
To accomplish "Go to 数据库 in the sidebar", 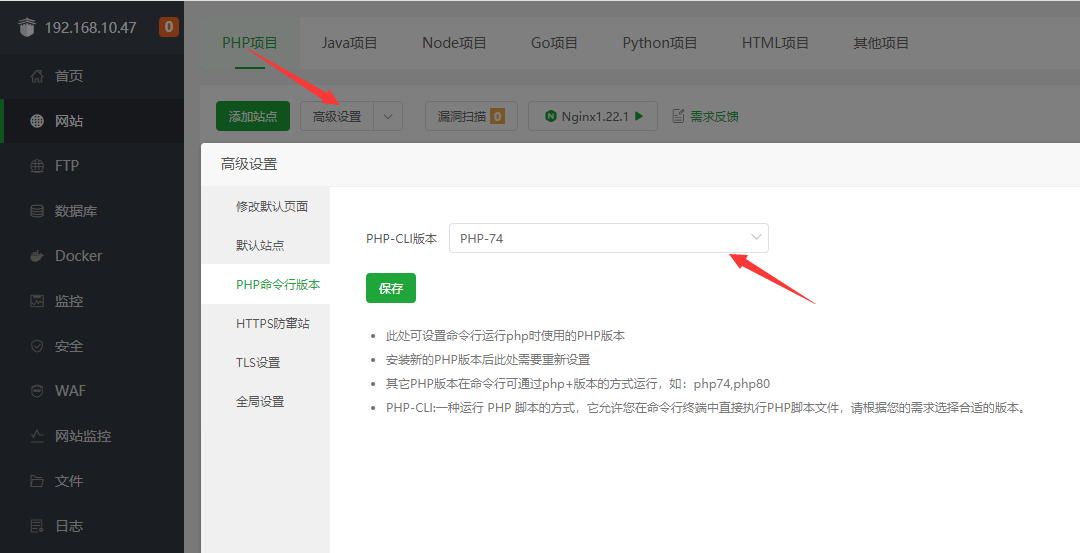I will coord(92,211).
